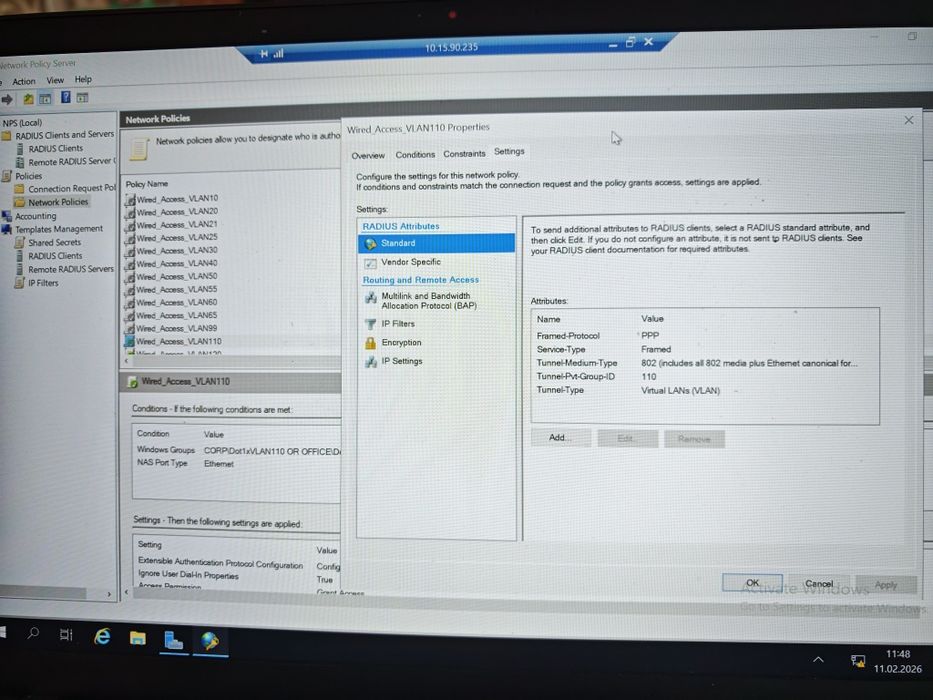The image size is (933, 700).
Task: Open Internet Explorer from the taskbar
Action: pyautogui.click(x=102, y=637)
